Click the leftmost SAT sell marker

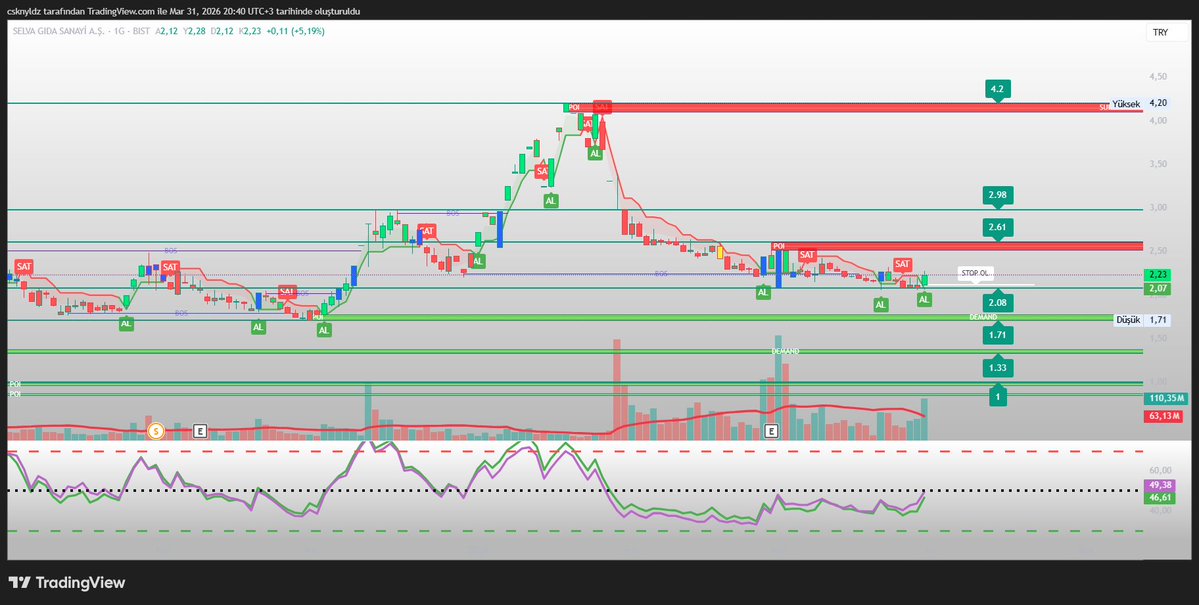(24, 266)
